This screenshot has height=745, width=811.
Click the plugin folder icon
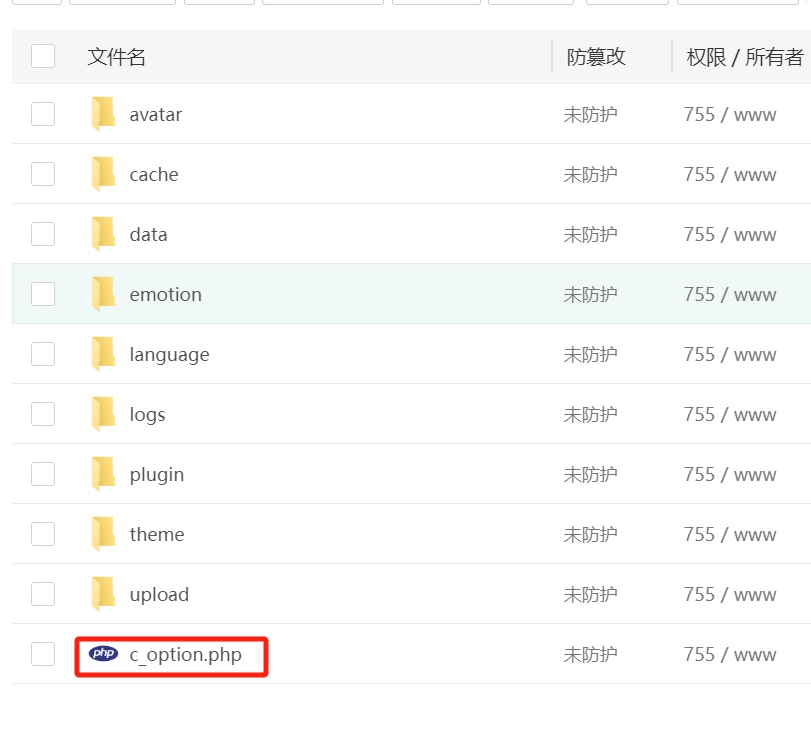[x=103, y=474]
